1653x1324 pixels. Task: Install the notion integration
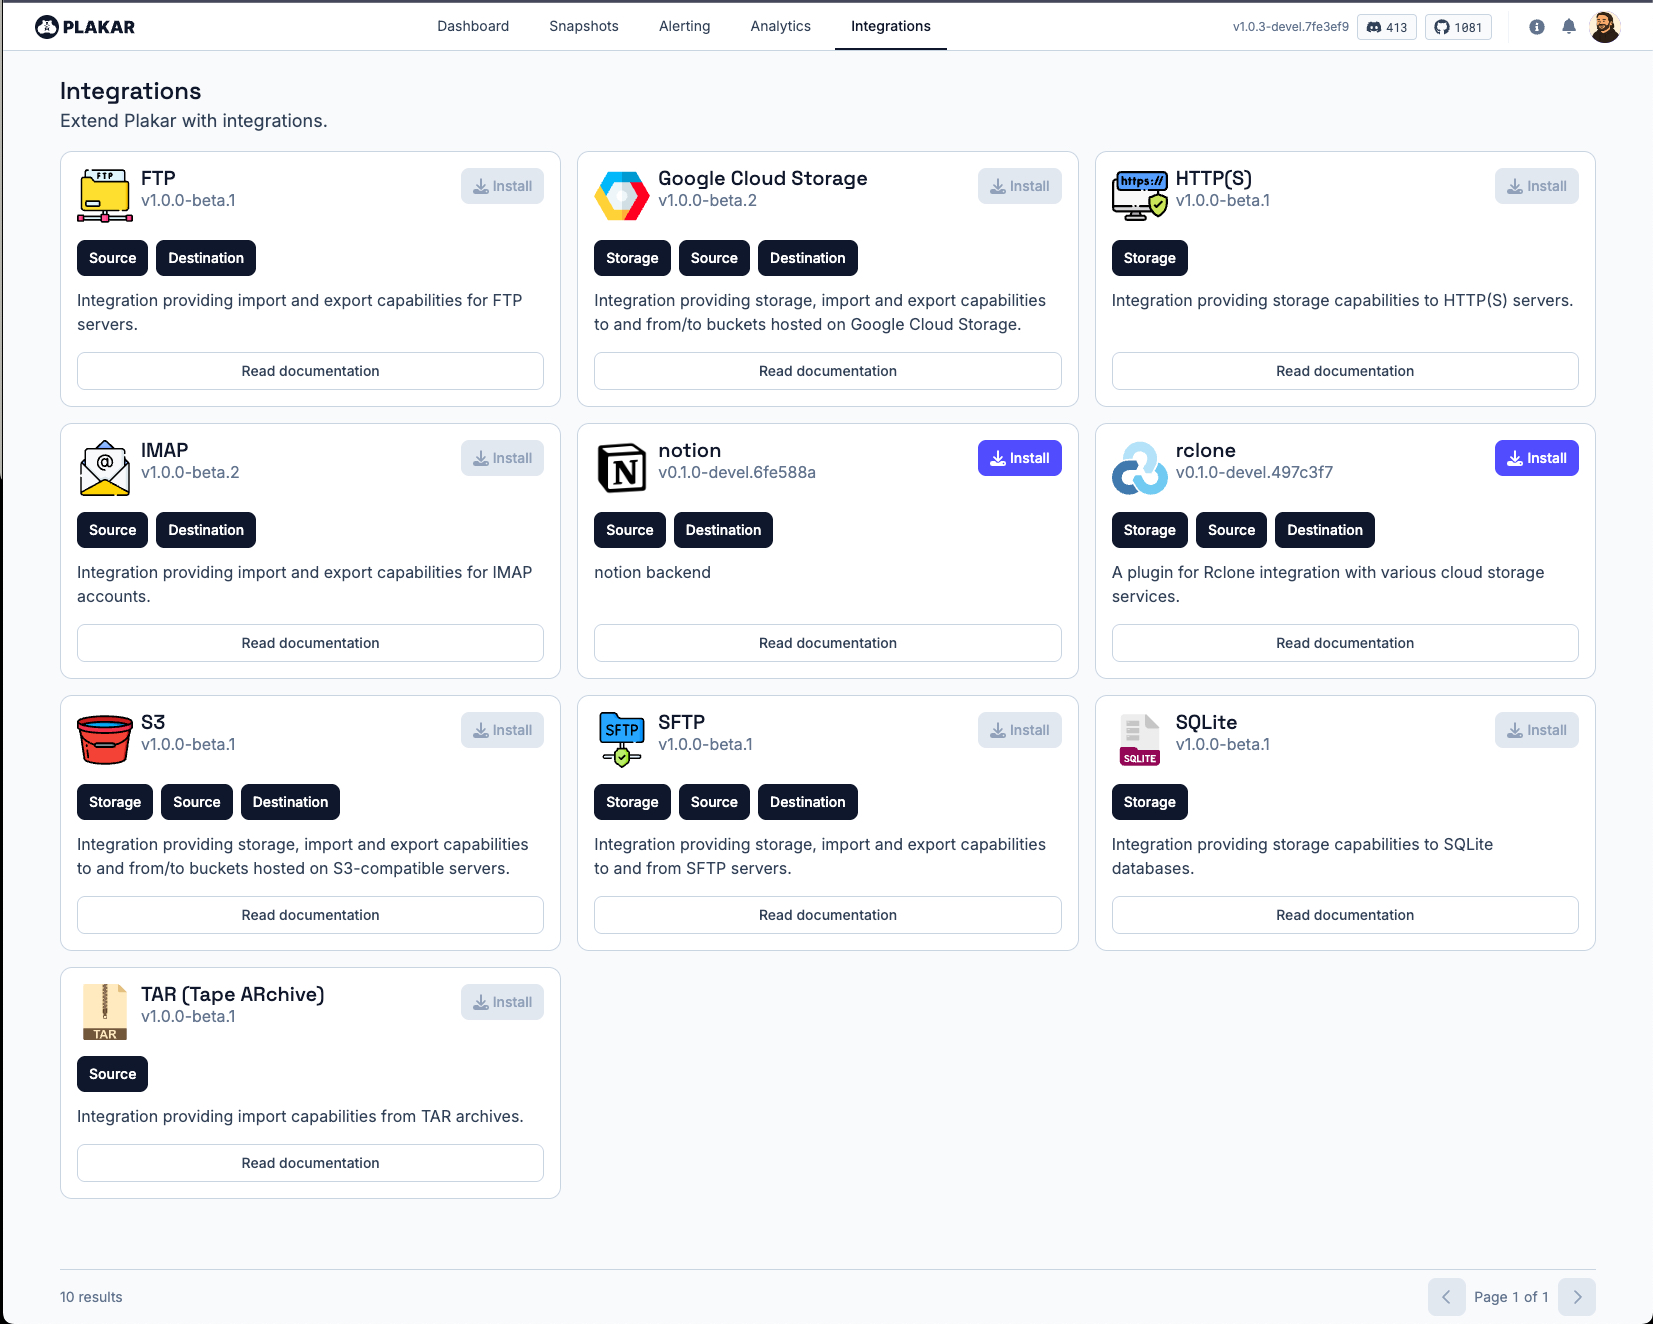[1019, 458]
